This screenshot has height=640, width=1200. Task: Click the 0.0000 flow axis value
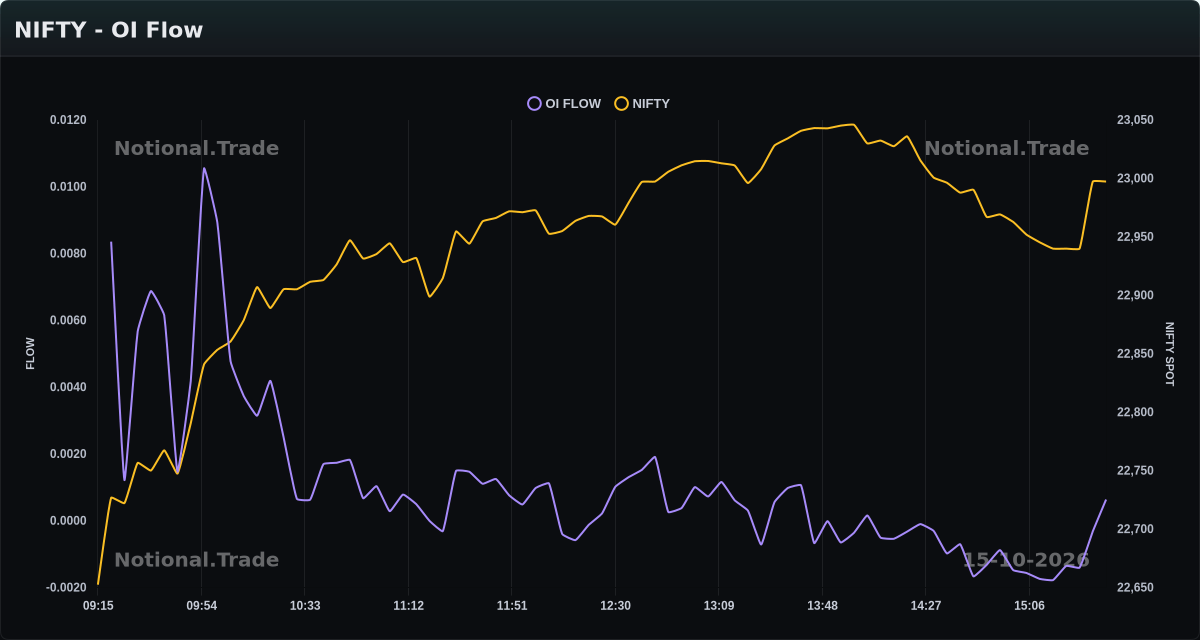[68, 521]
